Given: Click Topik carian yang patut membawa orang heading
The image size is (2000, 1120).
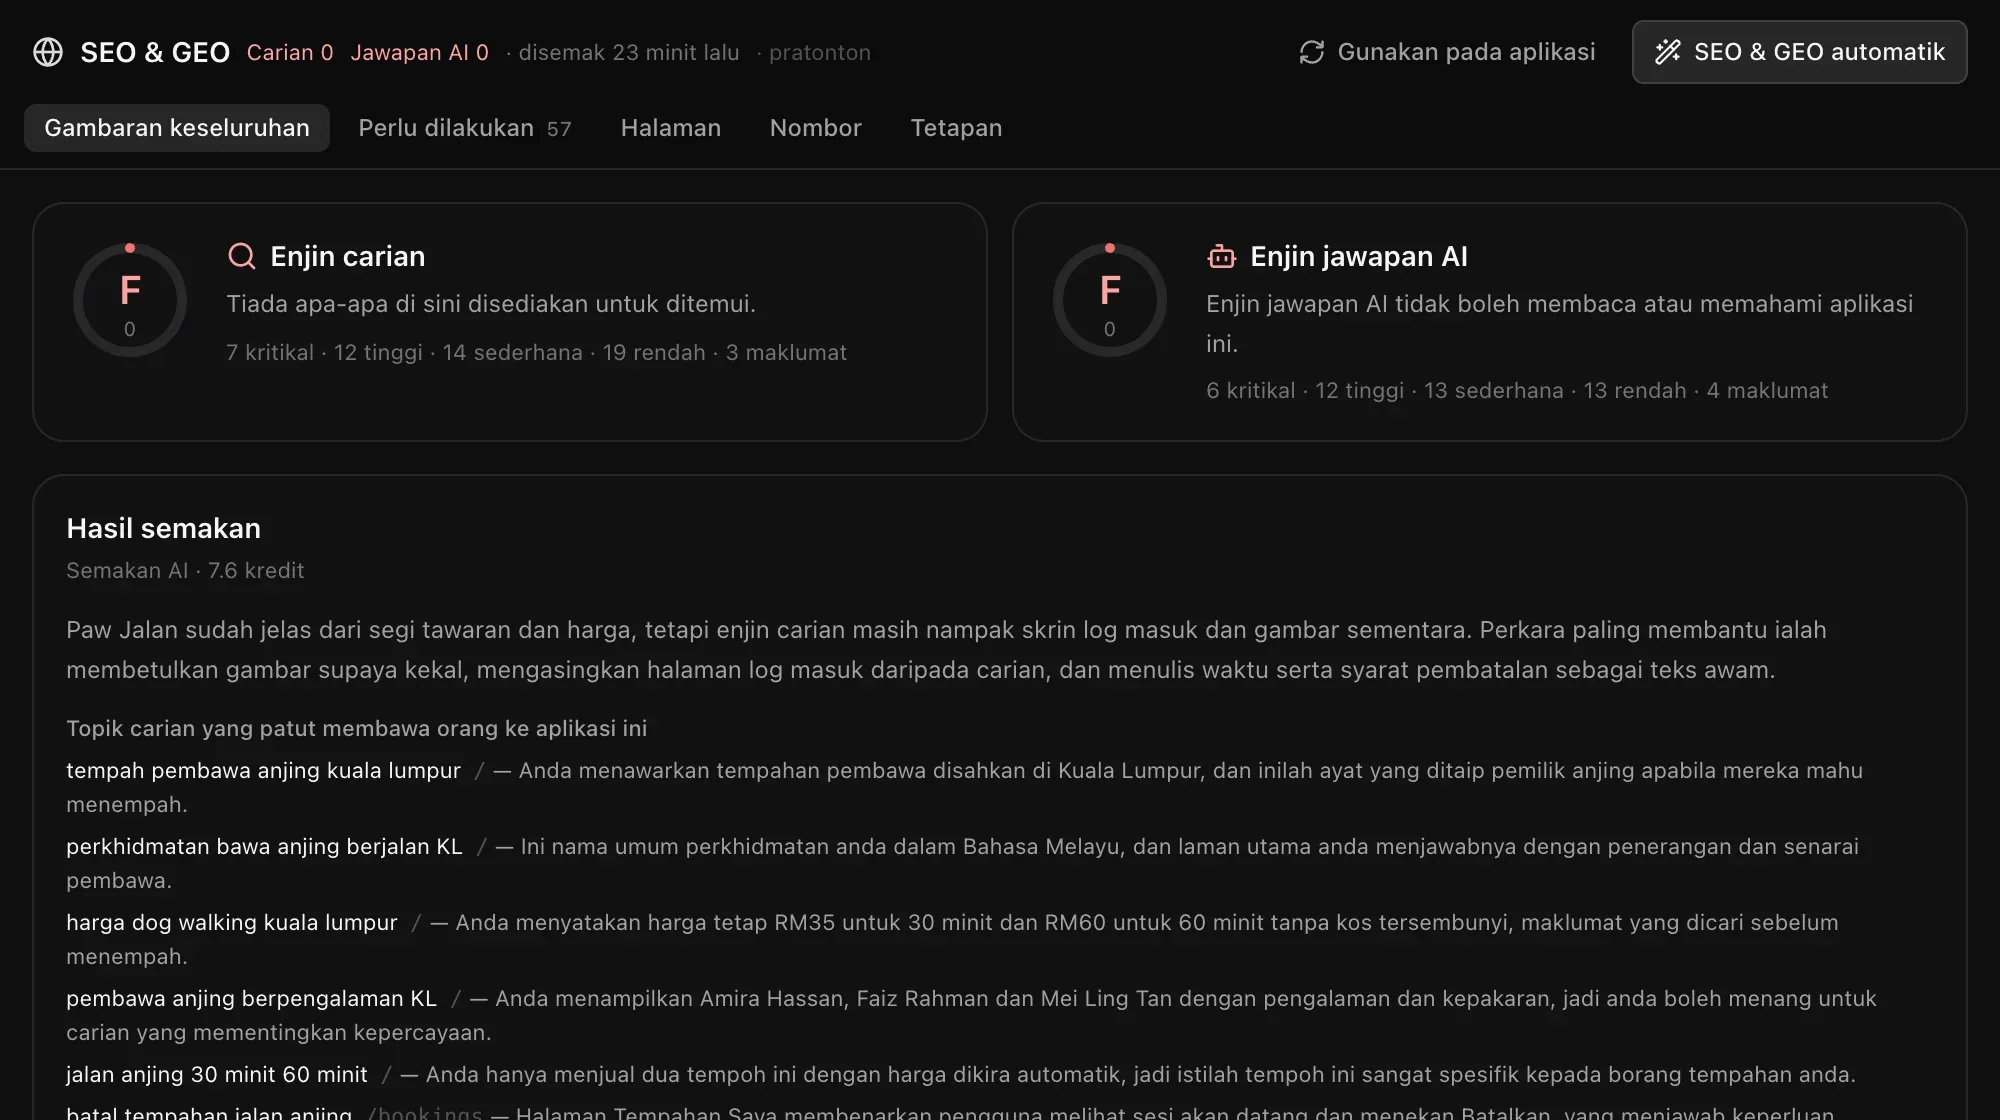Looking at the screenshot, I should 356,728.
